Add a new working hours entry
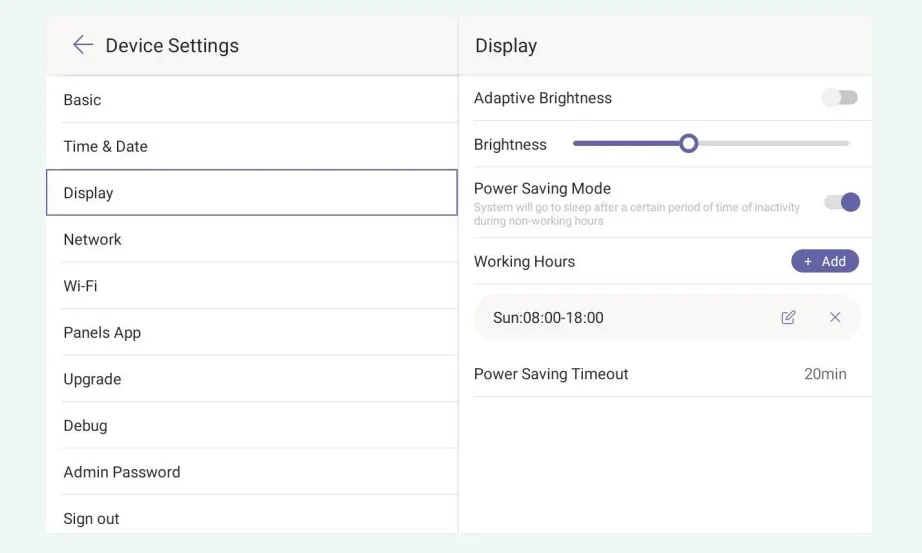 824,261
